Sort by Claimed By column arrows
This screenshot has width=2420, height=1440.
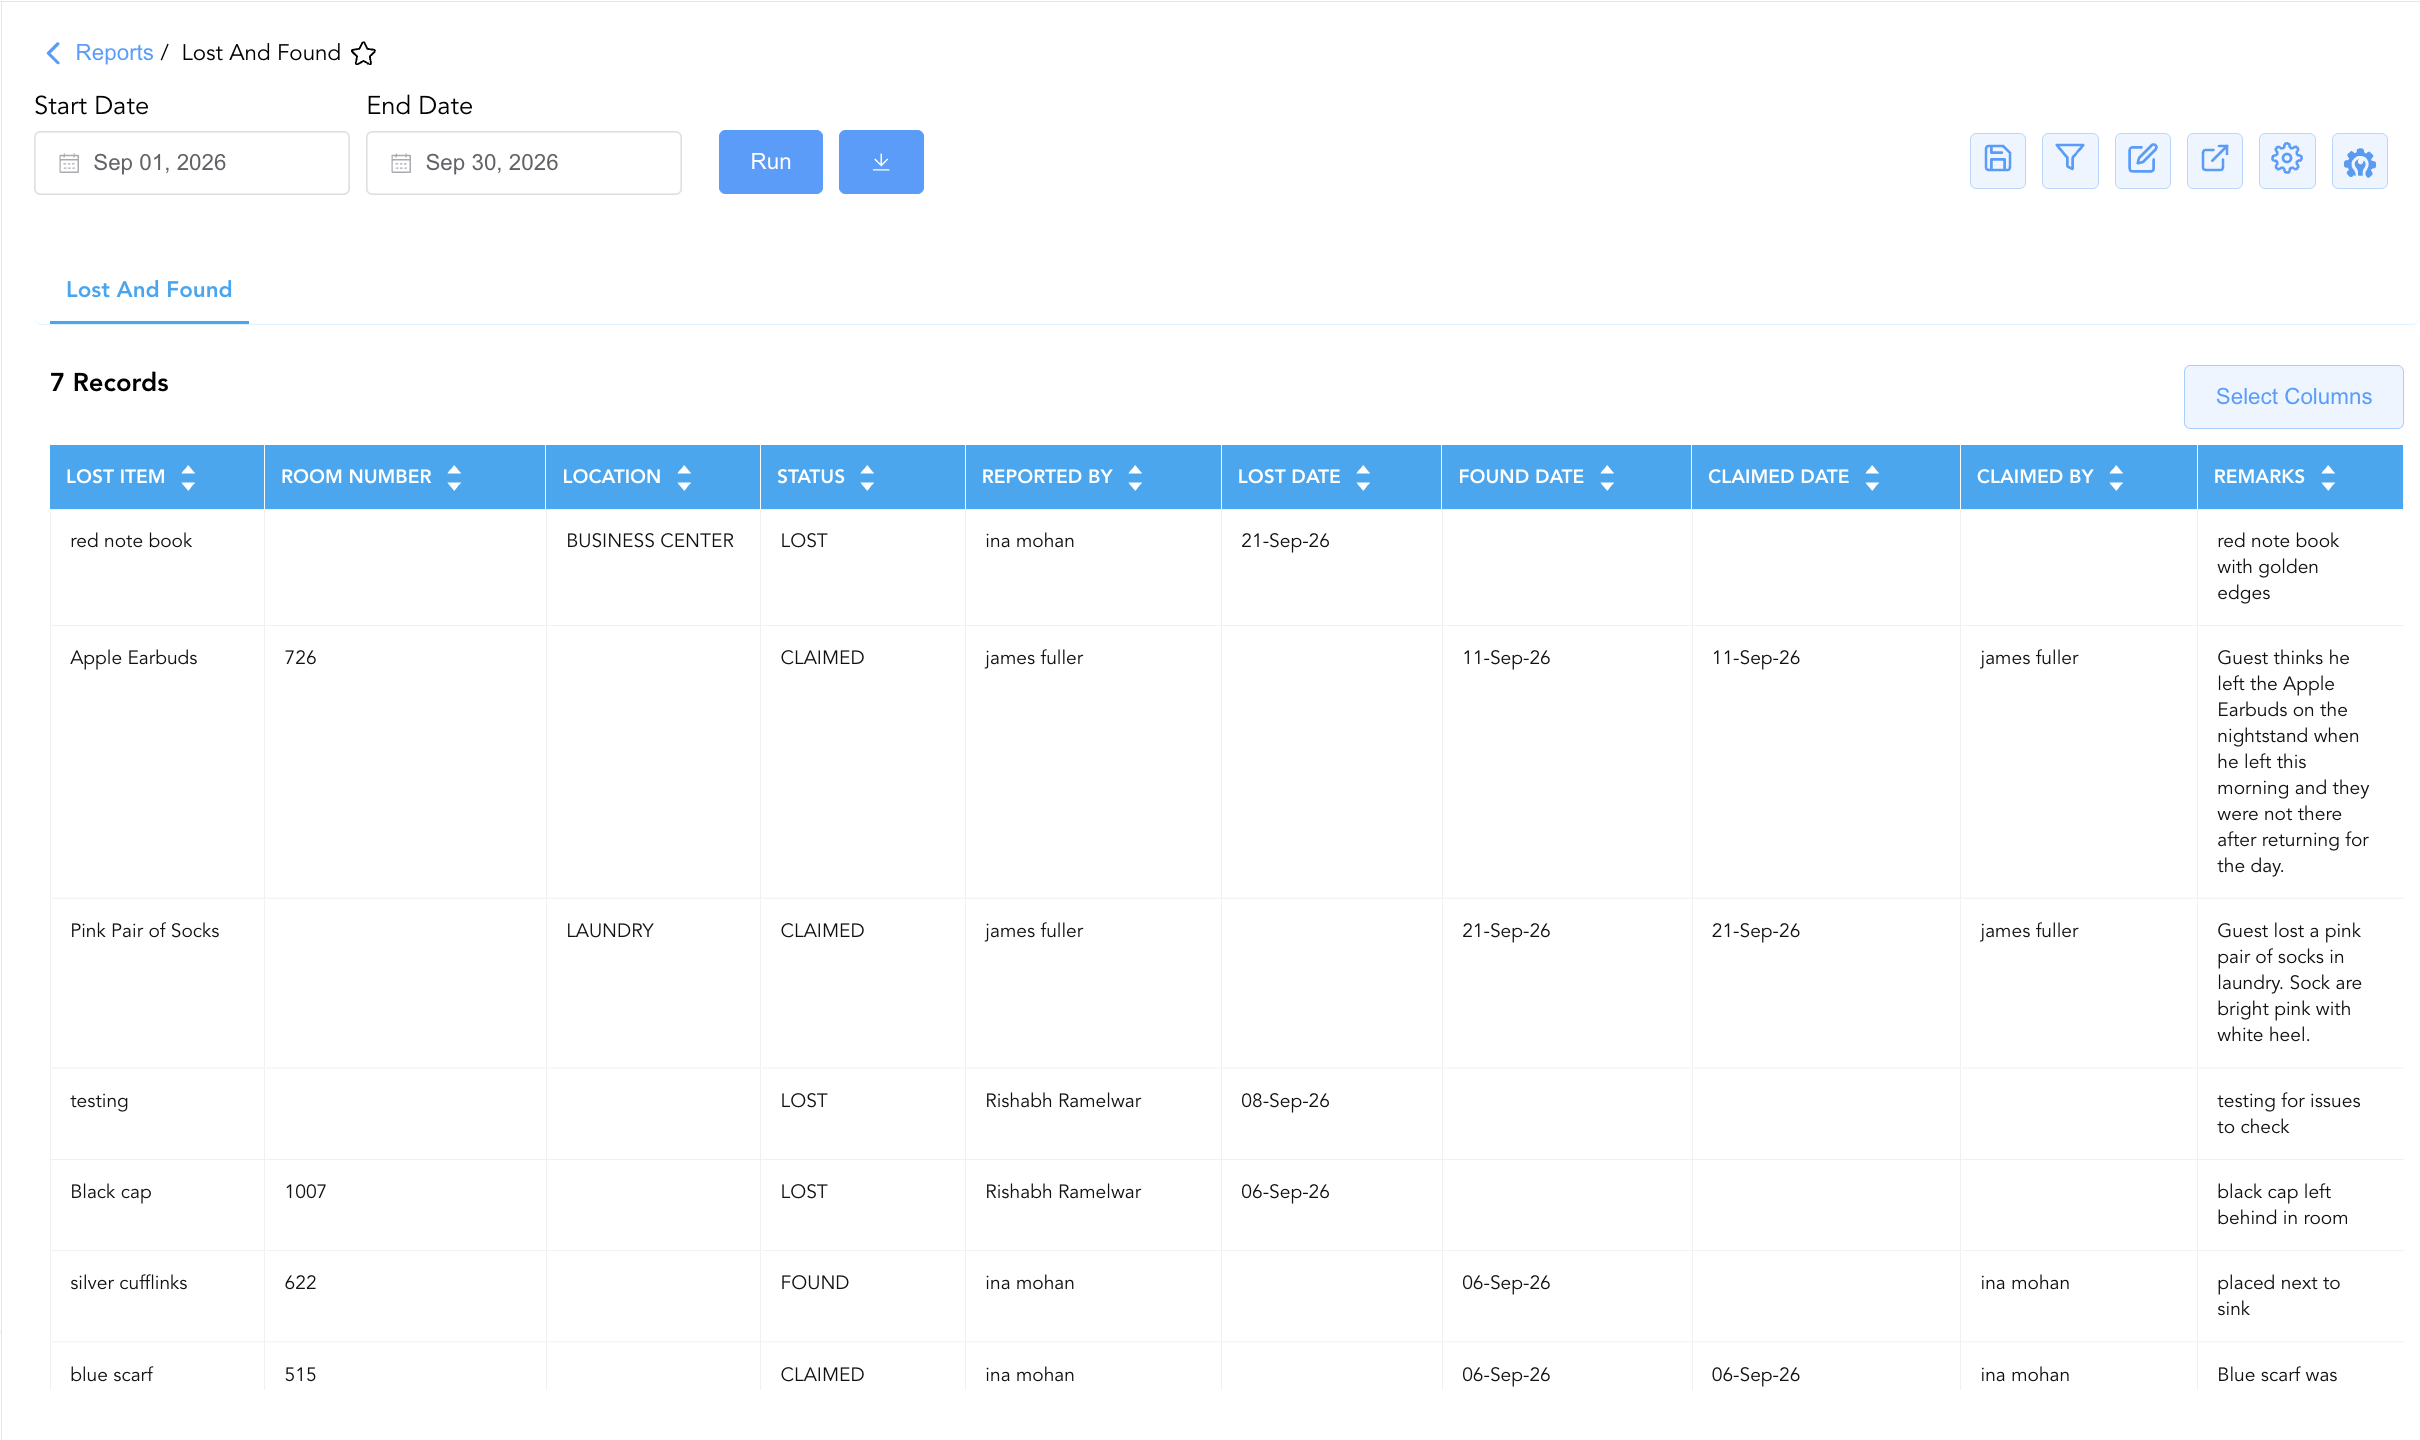pyautogui.click(x=2116, y=477)
